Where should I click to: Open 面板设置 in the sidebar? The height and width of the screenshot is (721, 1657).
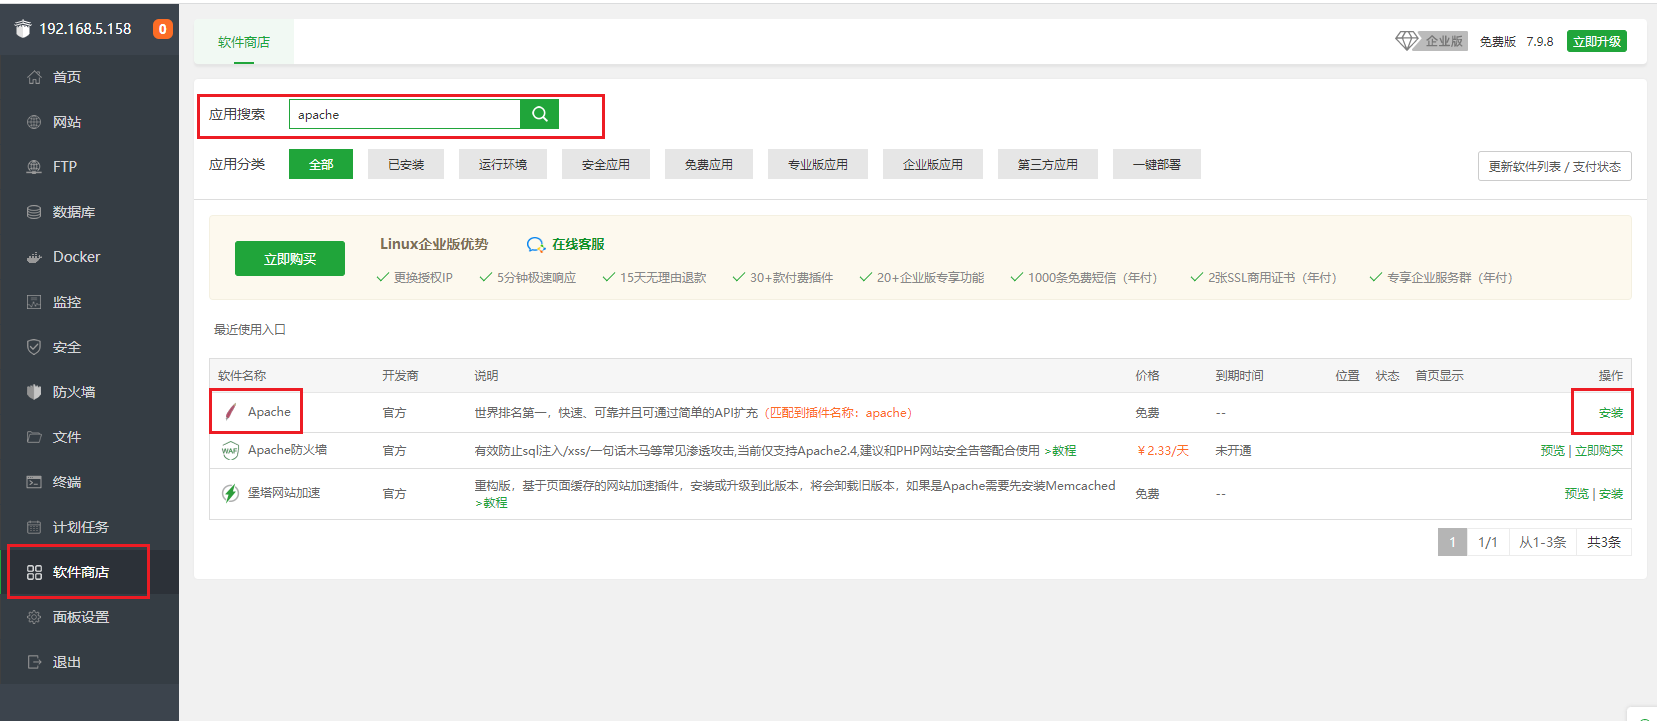[81, 617]
